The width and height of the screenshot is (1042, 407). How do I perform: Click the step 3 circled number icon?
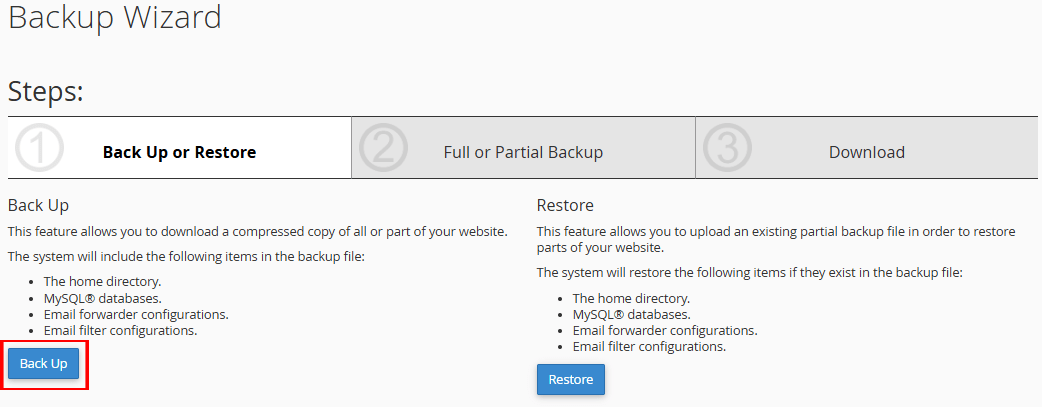727,148
